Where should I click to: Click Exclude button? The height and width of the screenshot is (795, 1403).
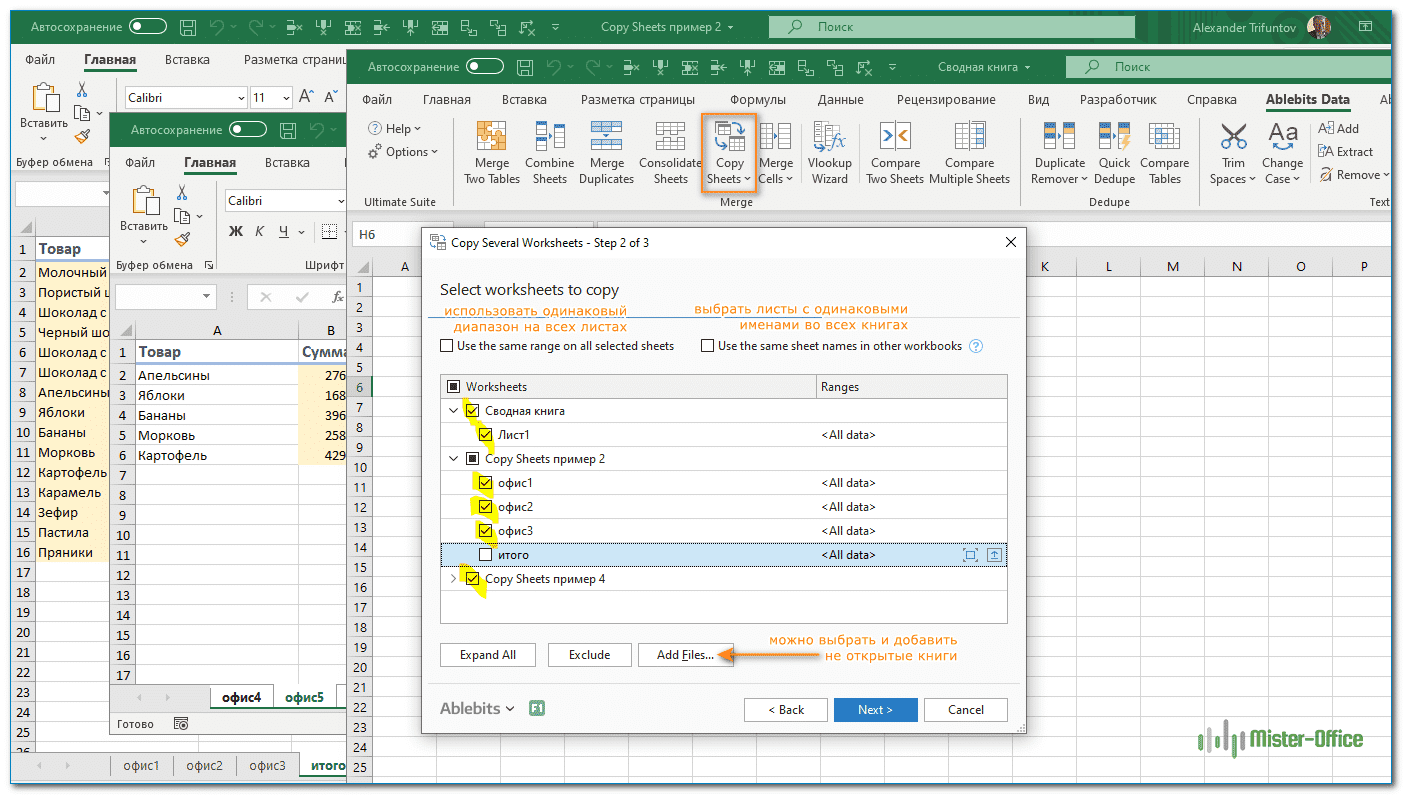[589, 655]
